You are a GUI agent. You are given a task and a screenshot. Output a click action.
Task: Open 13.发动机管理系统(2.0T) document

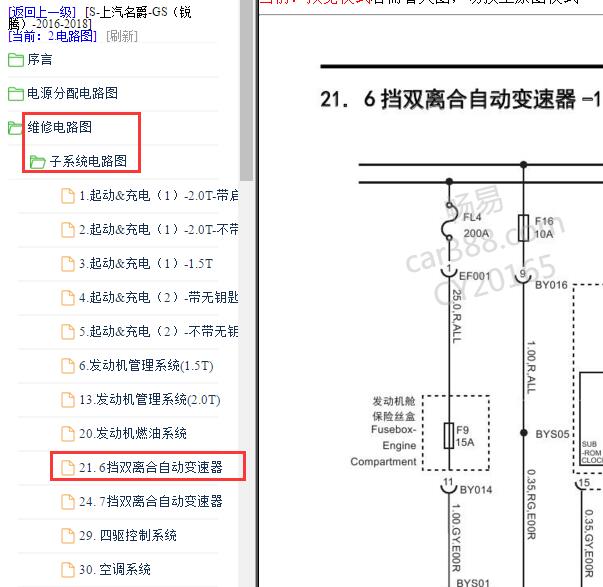[150, 399]
